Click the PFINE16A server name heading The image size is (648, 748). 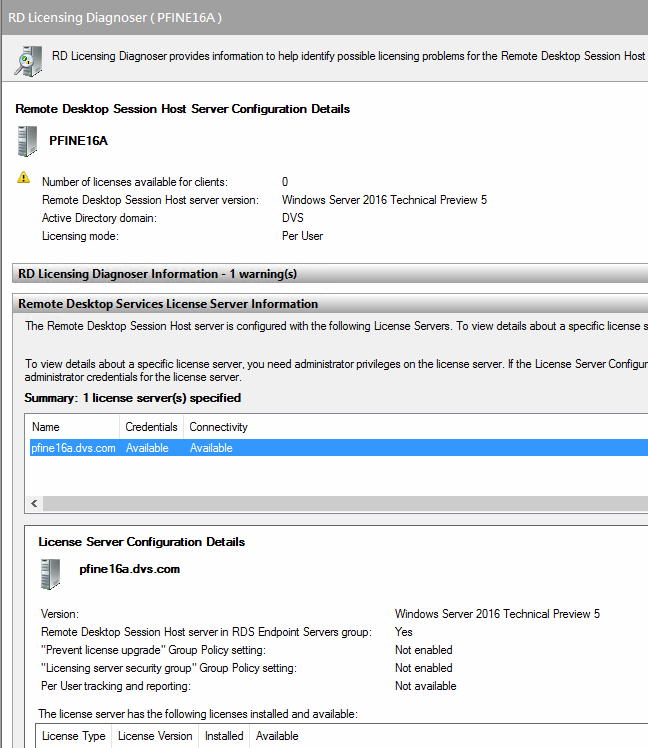(78, 141)
